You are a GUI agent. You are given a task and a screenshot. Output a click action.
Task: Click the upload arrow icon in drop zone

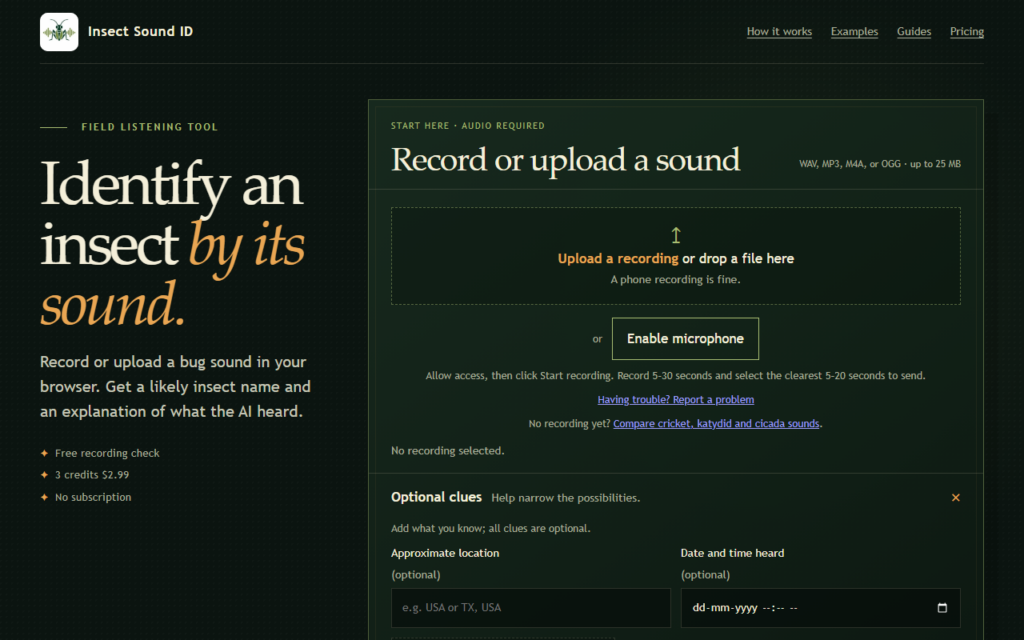click(676, 235)
